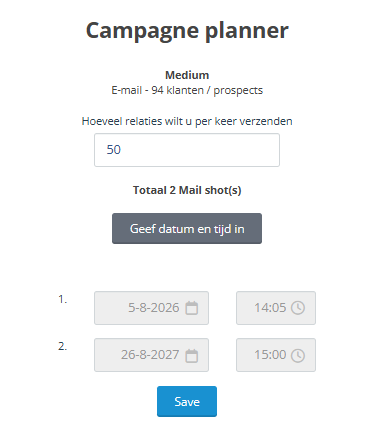Image resolution: width=384 pixels, height=438 pixels.
Task: Click the row number '1.' of the schedule
Action: (62, 299)
